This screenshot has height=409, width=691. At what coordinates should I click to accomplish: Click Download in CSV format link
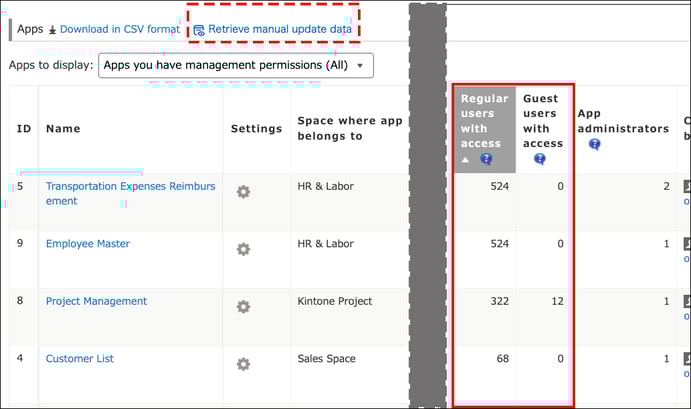tap(119, 29)
